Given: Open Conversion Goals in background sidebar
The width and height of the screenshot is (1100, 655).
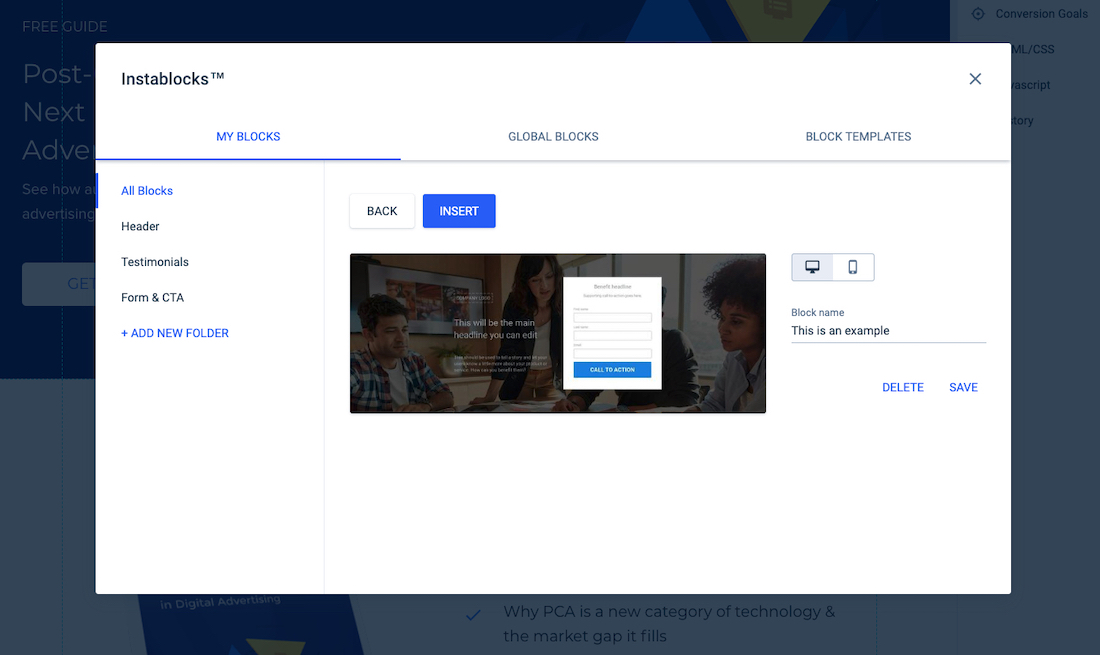Looking at the screenshot, I should (x=1041, y=13).
